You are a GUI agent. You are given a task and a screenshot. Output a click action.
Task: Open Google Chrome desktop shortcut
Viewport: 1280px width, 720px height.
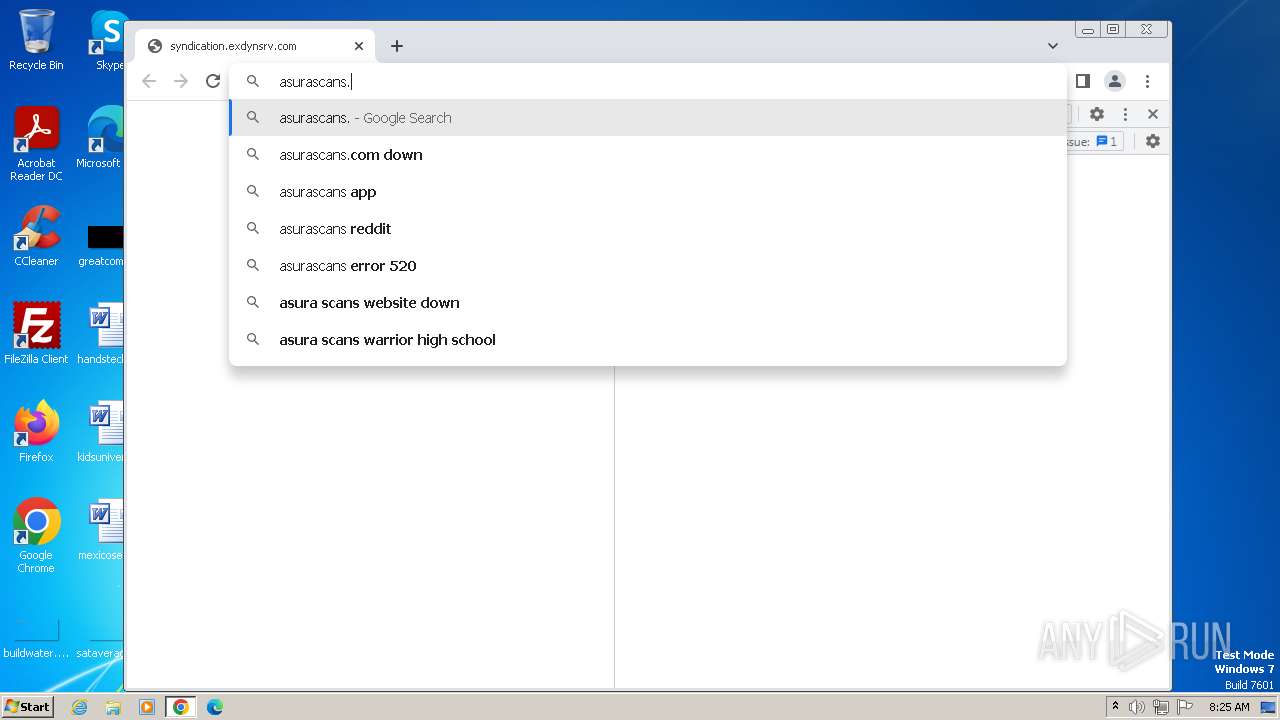pyautogui.click(x=36, y=535)
